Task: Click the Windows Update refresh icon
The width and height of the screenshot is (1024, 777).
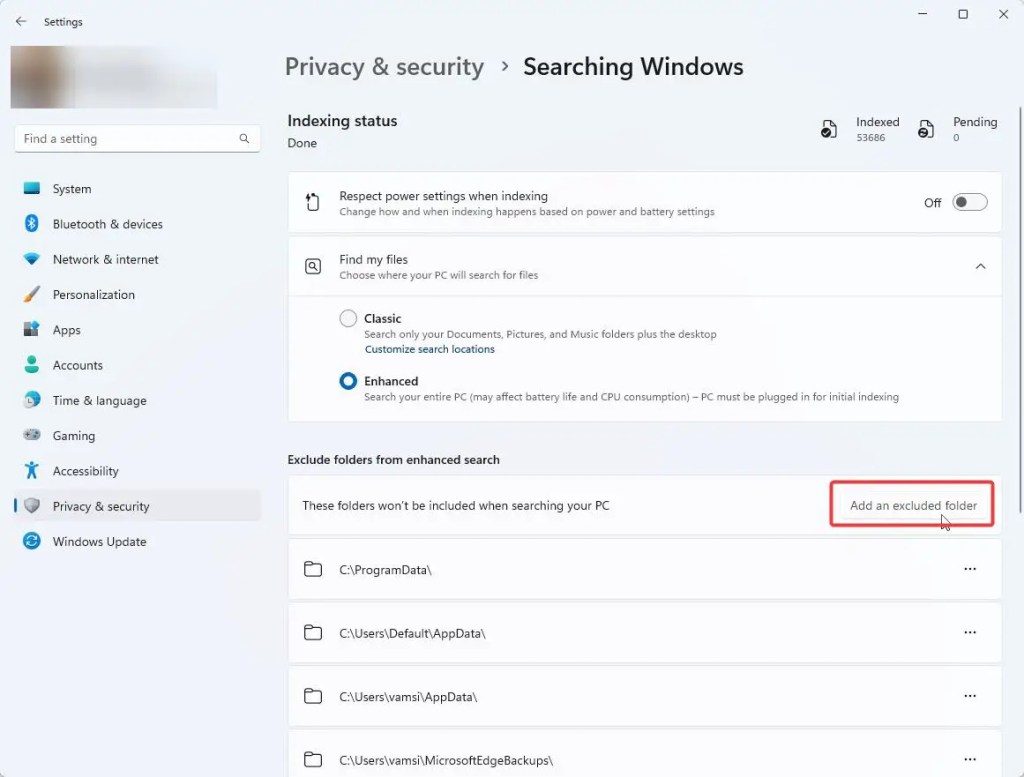Action: pyautogui.click(x=31, y=541)
